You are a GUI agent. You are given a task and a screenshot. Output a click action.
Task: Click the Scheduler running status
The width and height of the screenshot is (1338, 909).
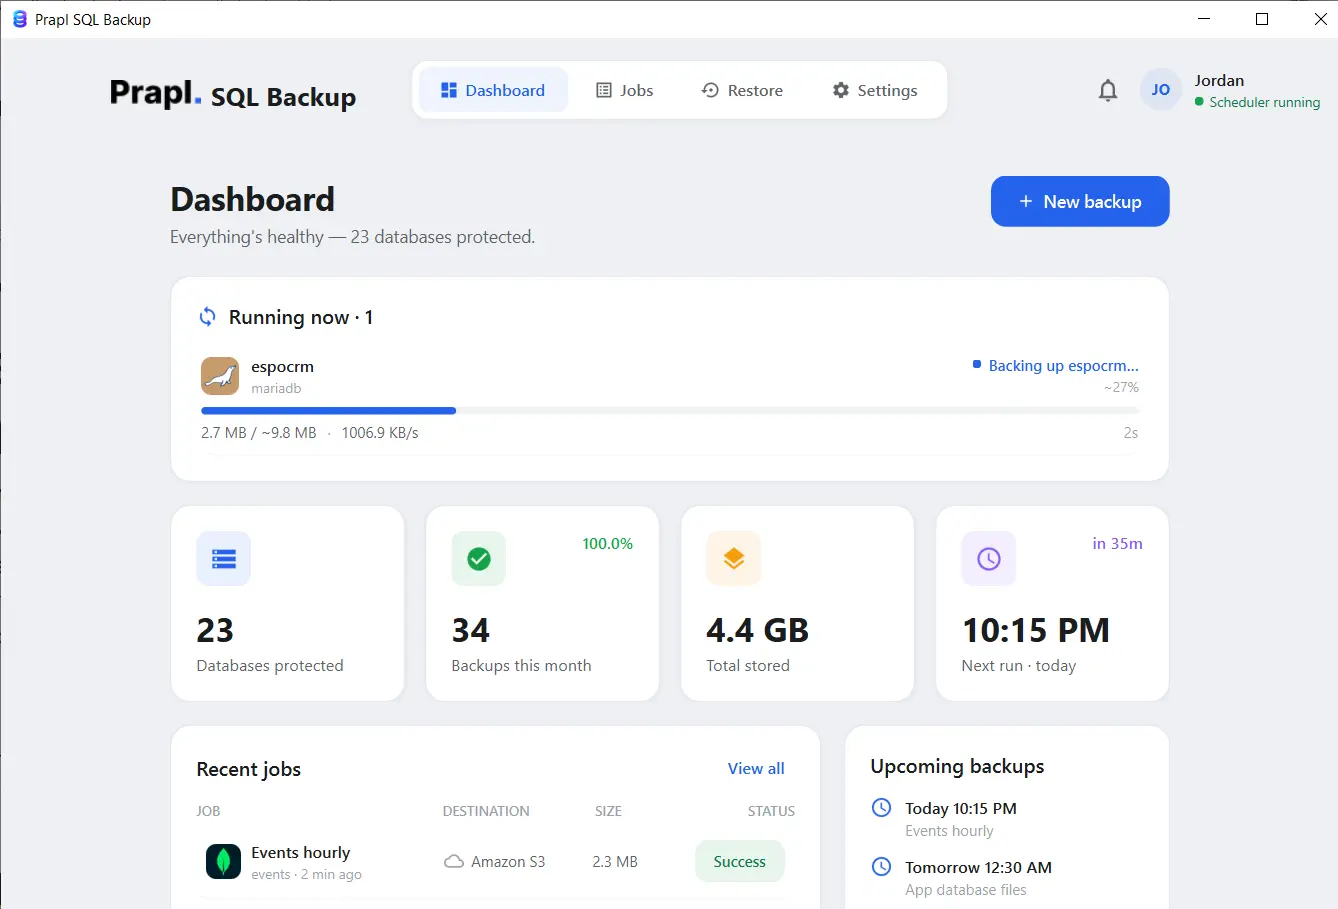[1257, 102]
